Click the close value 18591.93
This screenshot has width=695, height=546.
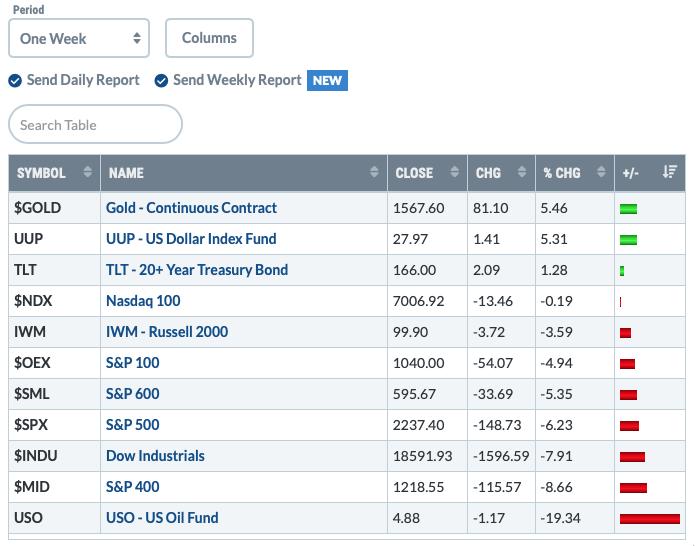[x=422, y=456]
